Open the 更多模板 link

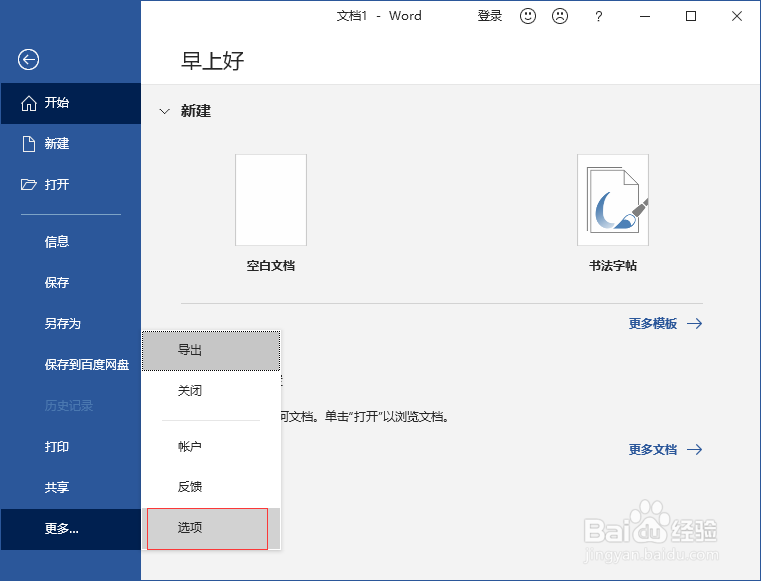pos(653,323)
